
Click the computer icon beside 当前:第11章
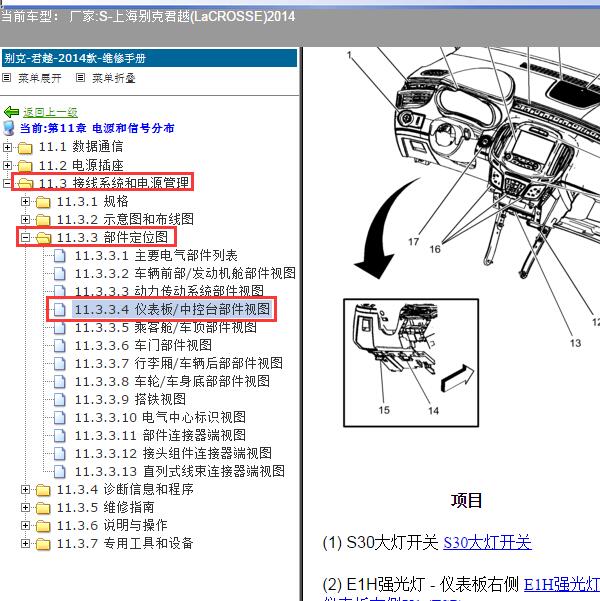pyautogui.click(x=9, y=128)
